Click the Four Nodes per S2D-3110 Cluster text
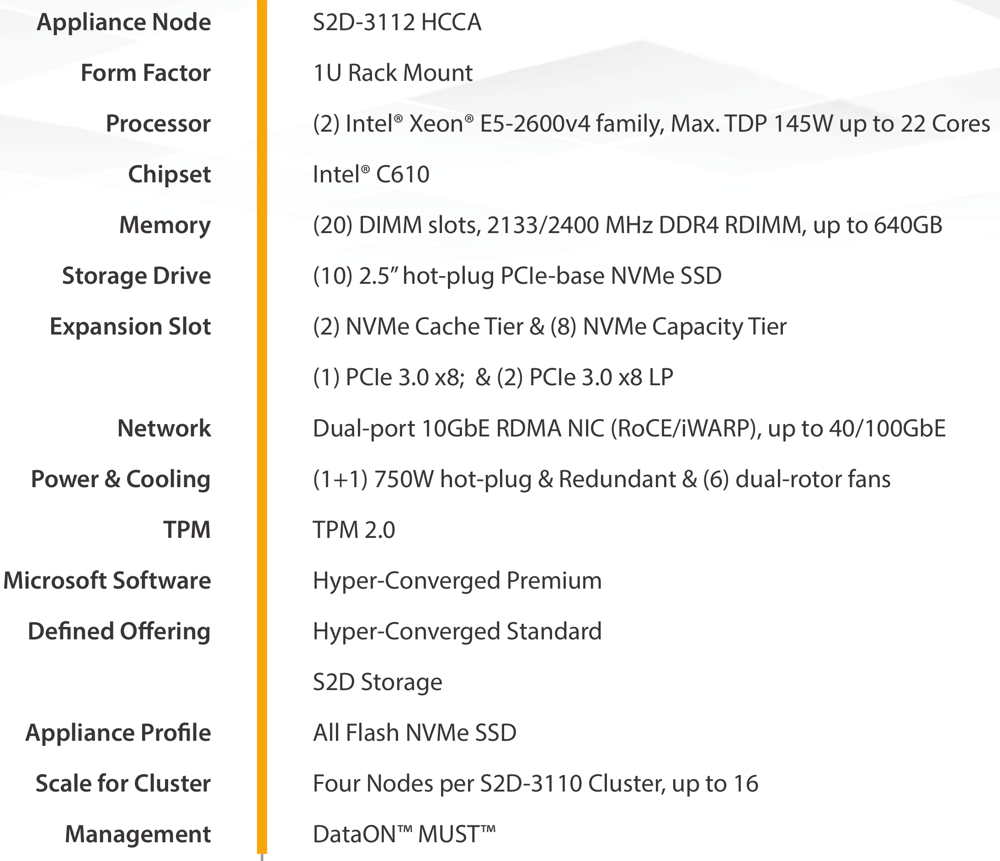The width and height of the screenshot is (1000, 861). (x=536, y=783)
